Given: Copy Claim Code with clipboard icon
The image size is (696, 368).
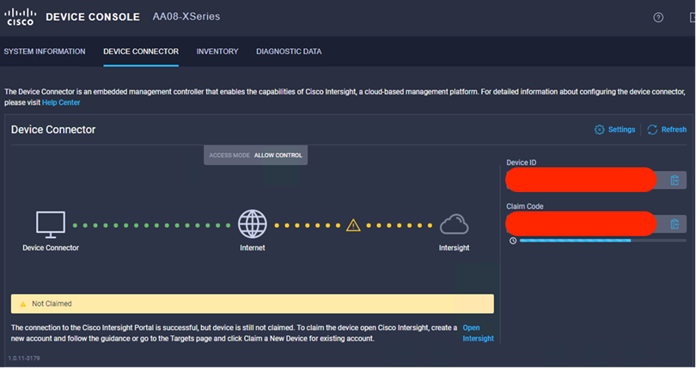Looking at the screenshot, I should pos(675,224).
